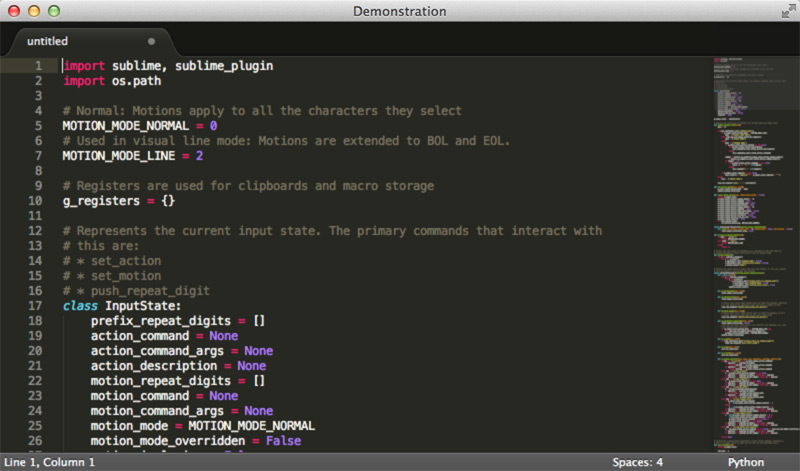
Task: Close the untitled tab via its dot
Action: (152, 41)
